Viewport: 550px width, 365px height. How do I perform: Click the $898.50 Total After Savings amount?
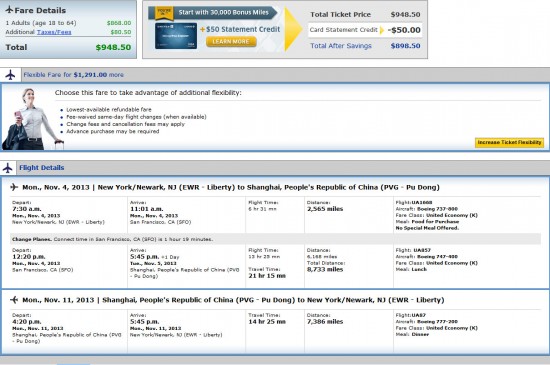pyautogui.click(x=405, y=46)
